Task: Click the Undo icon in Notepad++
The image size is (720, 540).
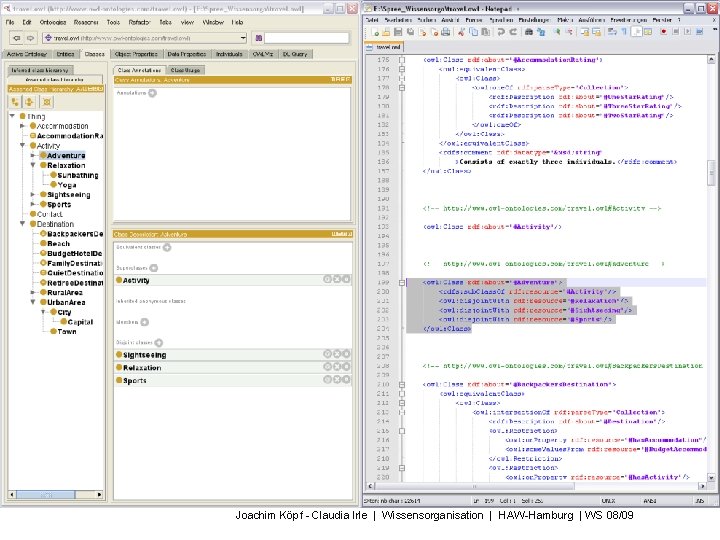Action: [x=501, y=32]
